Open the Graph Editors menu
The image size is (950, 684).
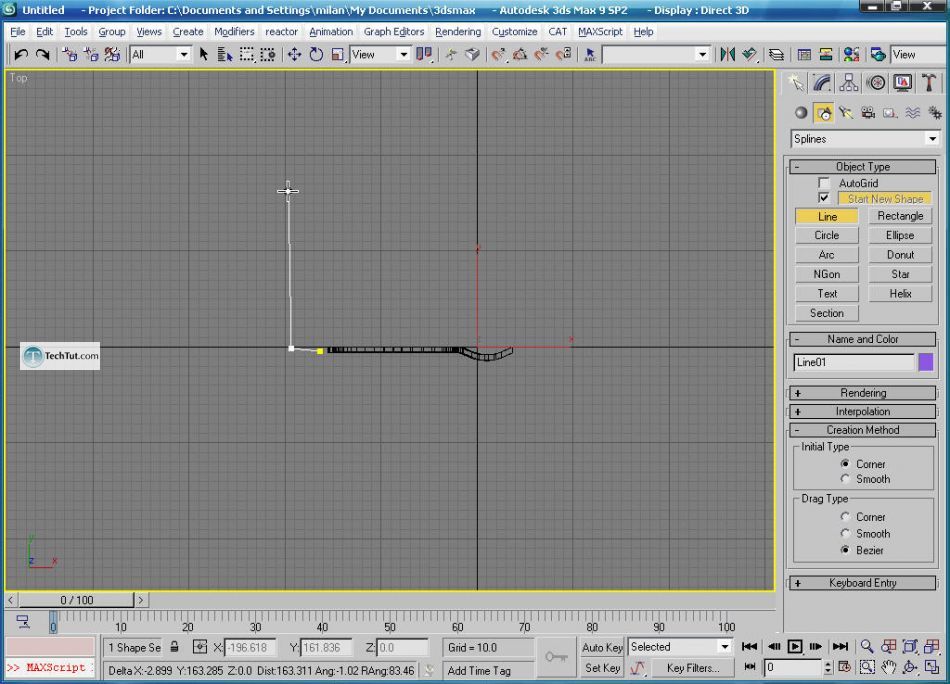pyautogui.click(x=394, y=32)
